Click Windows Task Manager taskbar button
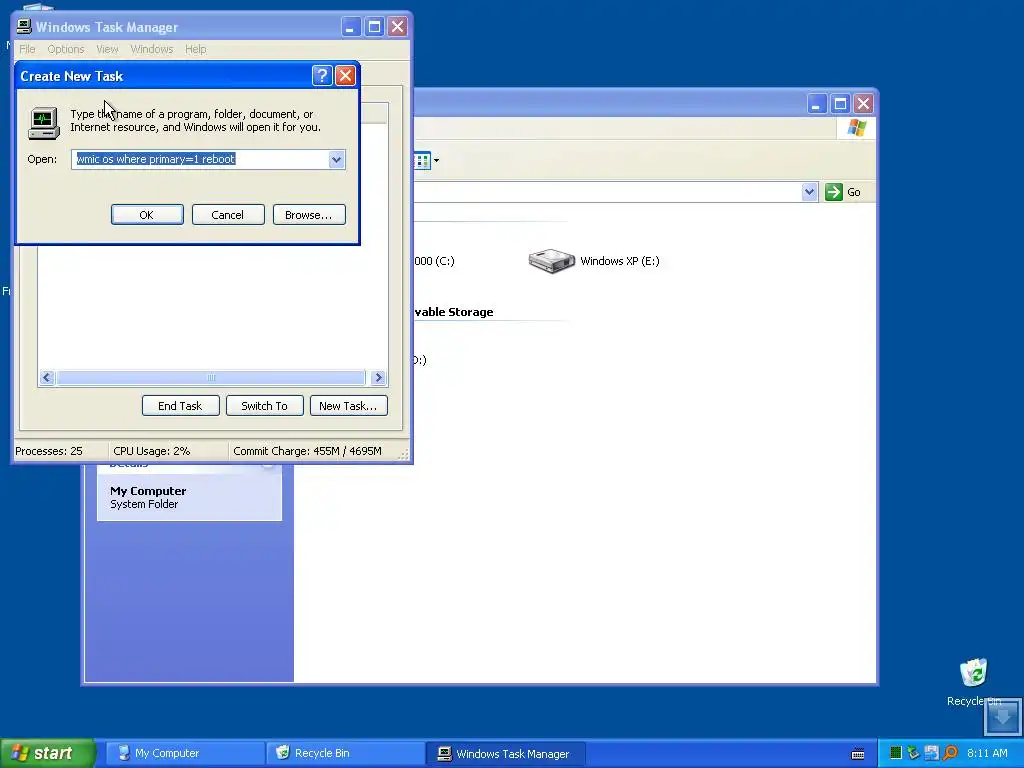This screenshot has height=768, width=1024. coord(505,753)
